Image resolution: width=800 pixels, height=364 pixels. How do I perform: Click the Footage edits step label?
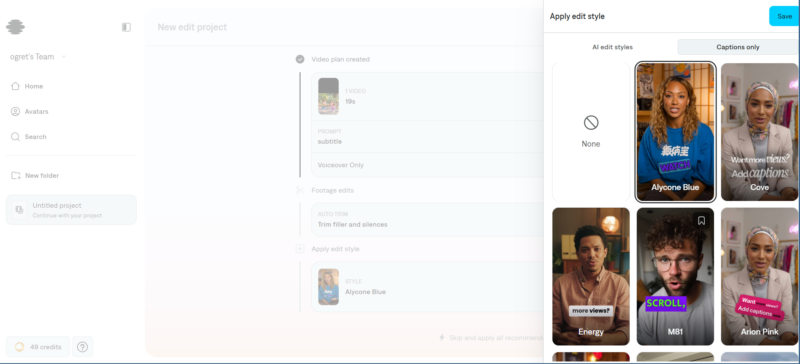[x=333, y=190]
